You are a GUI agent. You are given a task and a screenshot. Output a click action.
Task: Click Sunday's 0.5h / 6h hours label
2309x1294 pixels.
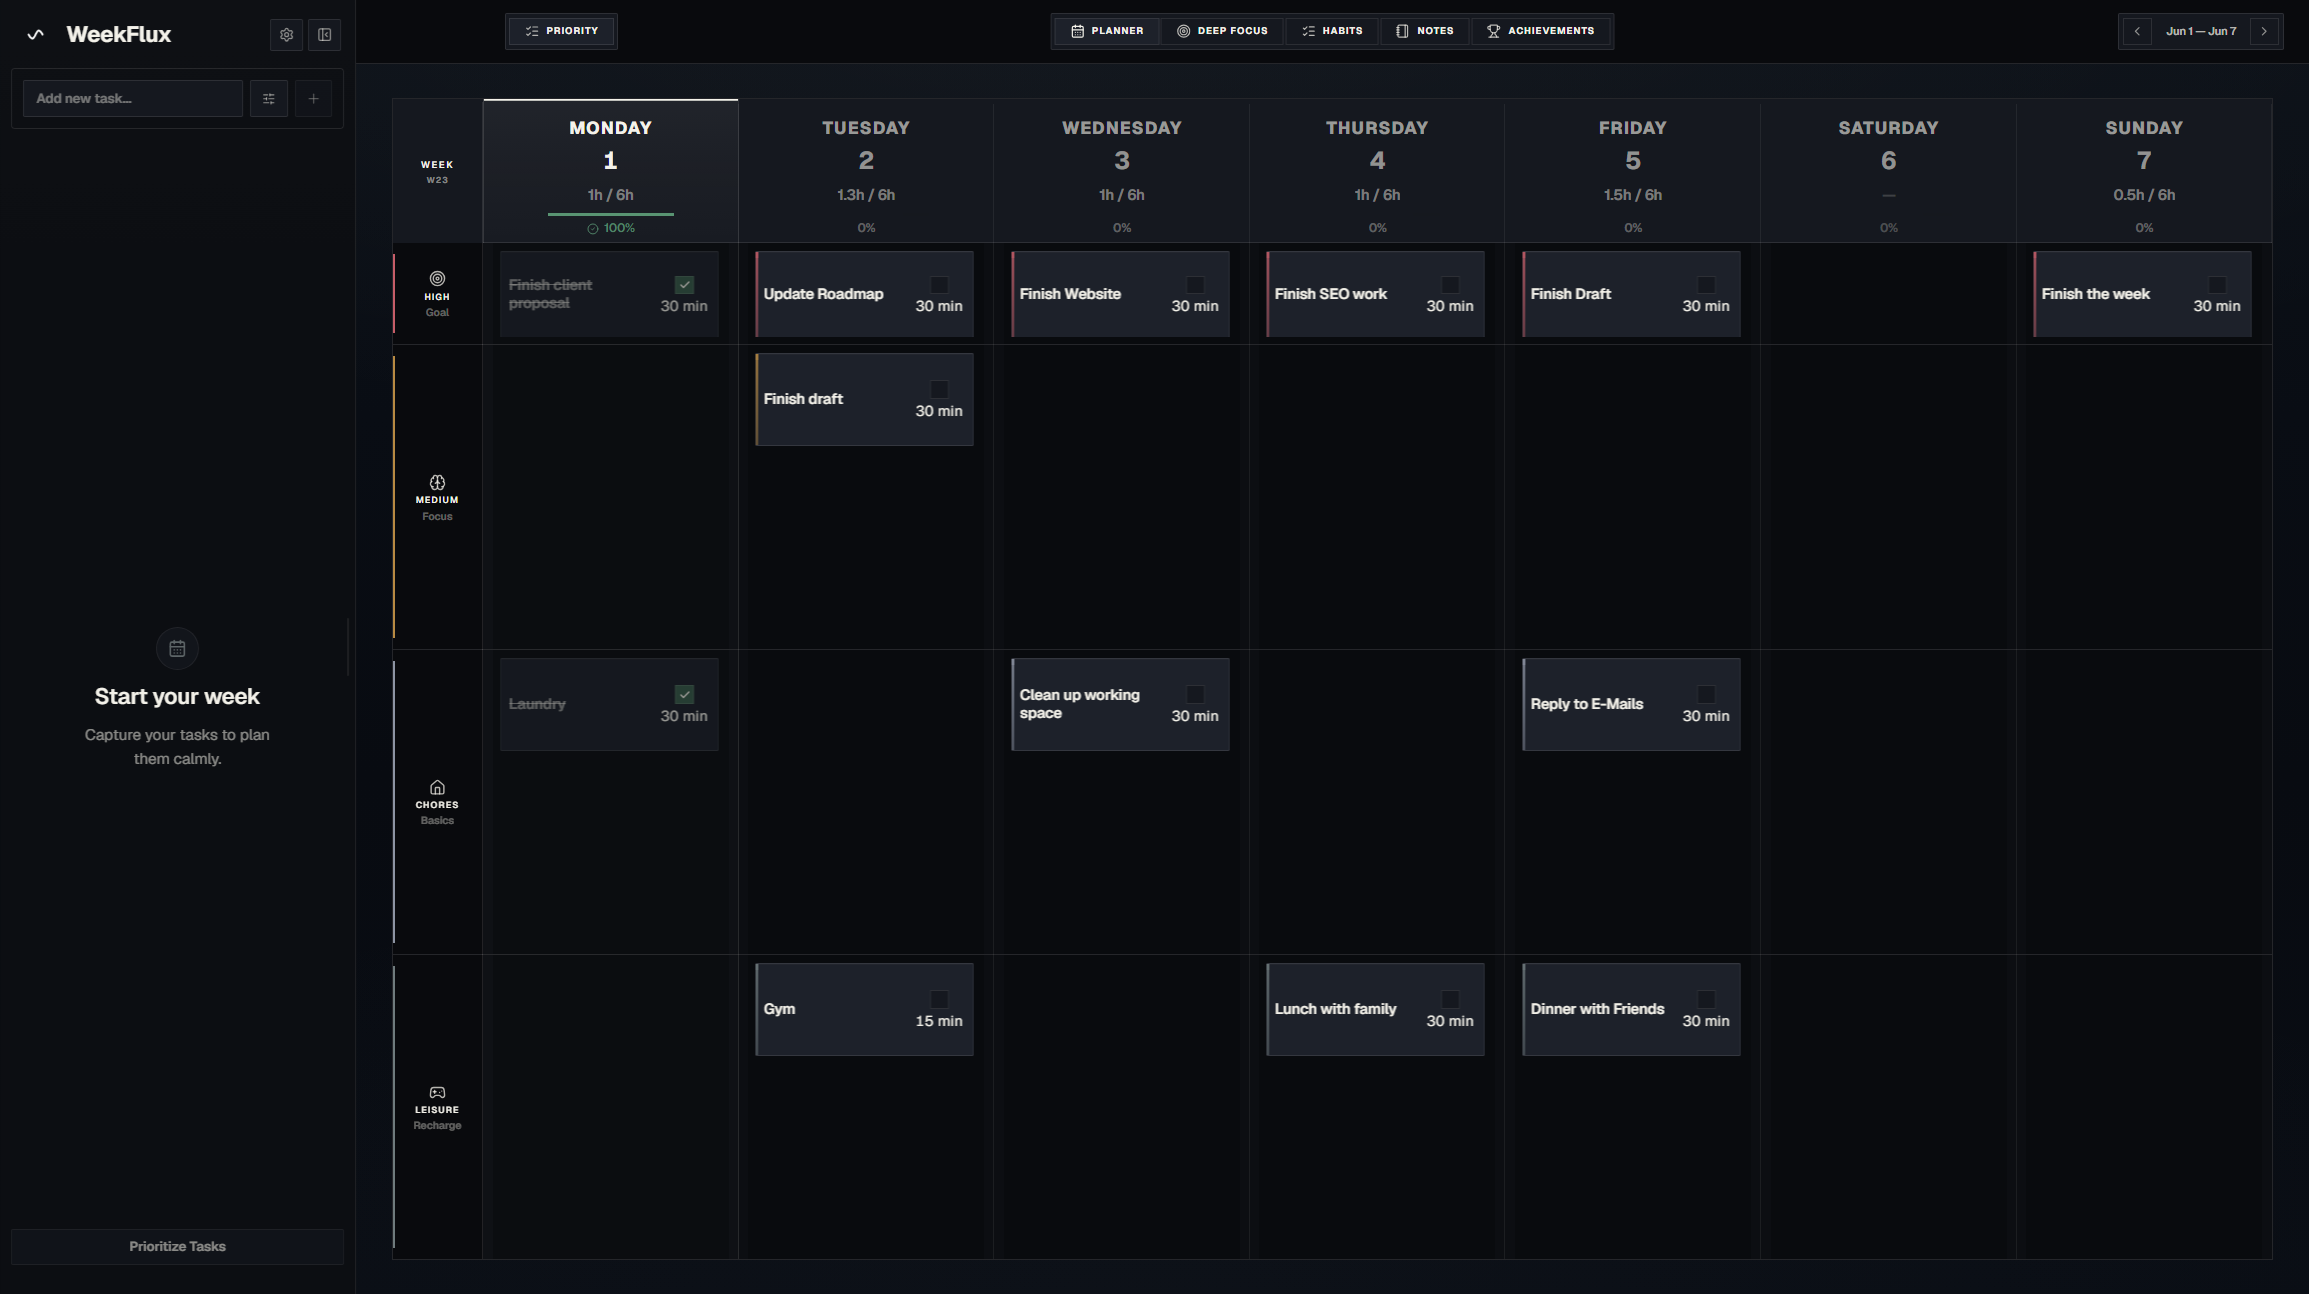point(2144,195)
